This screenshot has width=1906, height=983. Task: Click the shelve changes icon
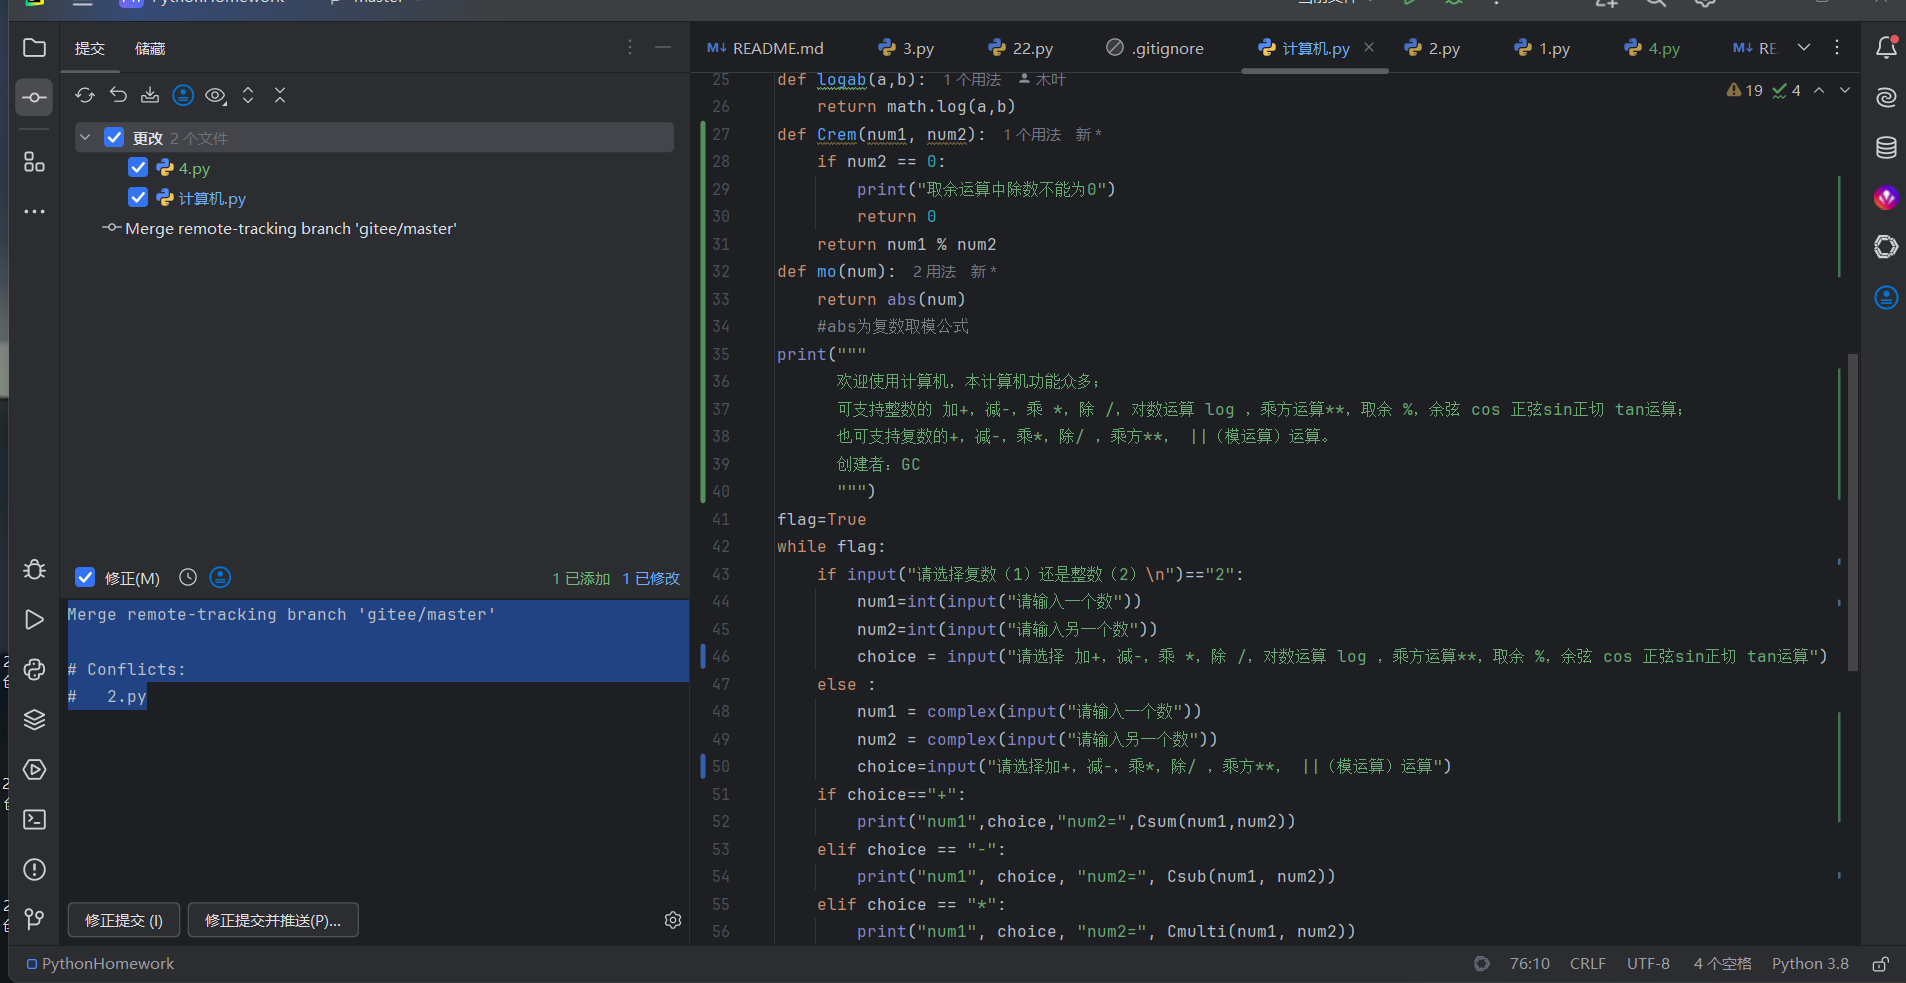[x=150, y=95]
